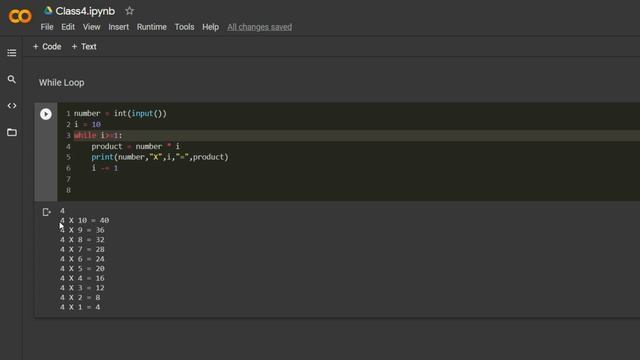Click the cell output options icon
The height and width of the screenshot is (360, 640).
[x=46, y=212]
